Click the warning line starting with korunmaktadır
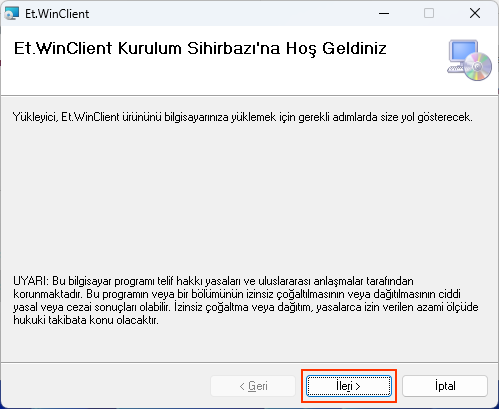The width and height of the screenshot is (499, 409). (x=237, y=294)
